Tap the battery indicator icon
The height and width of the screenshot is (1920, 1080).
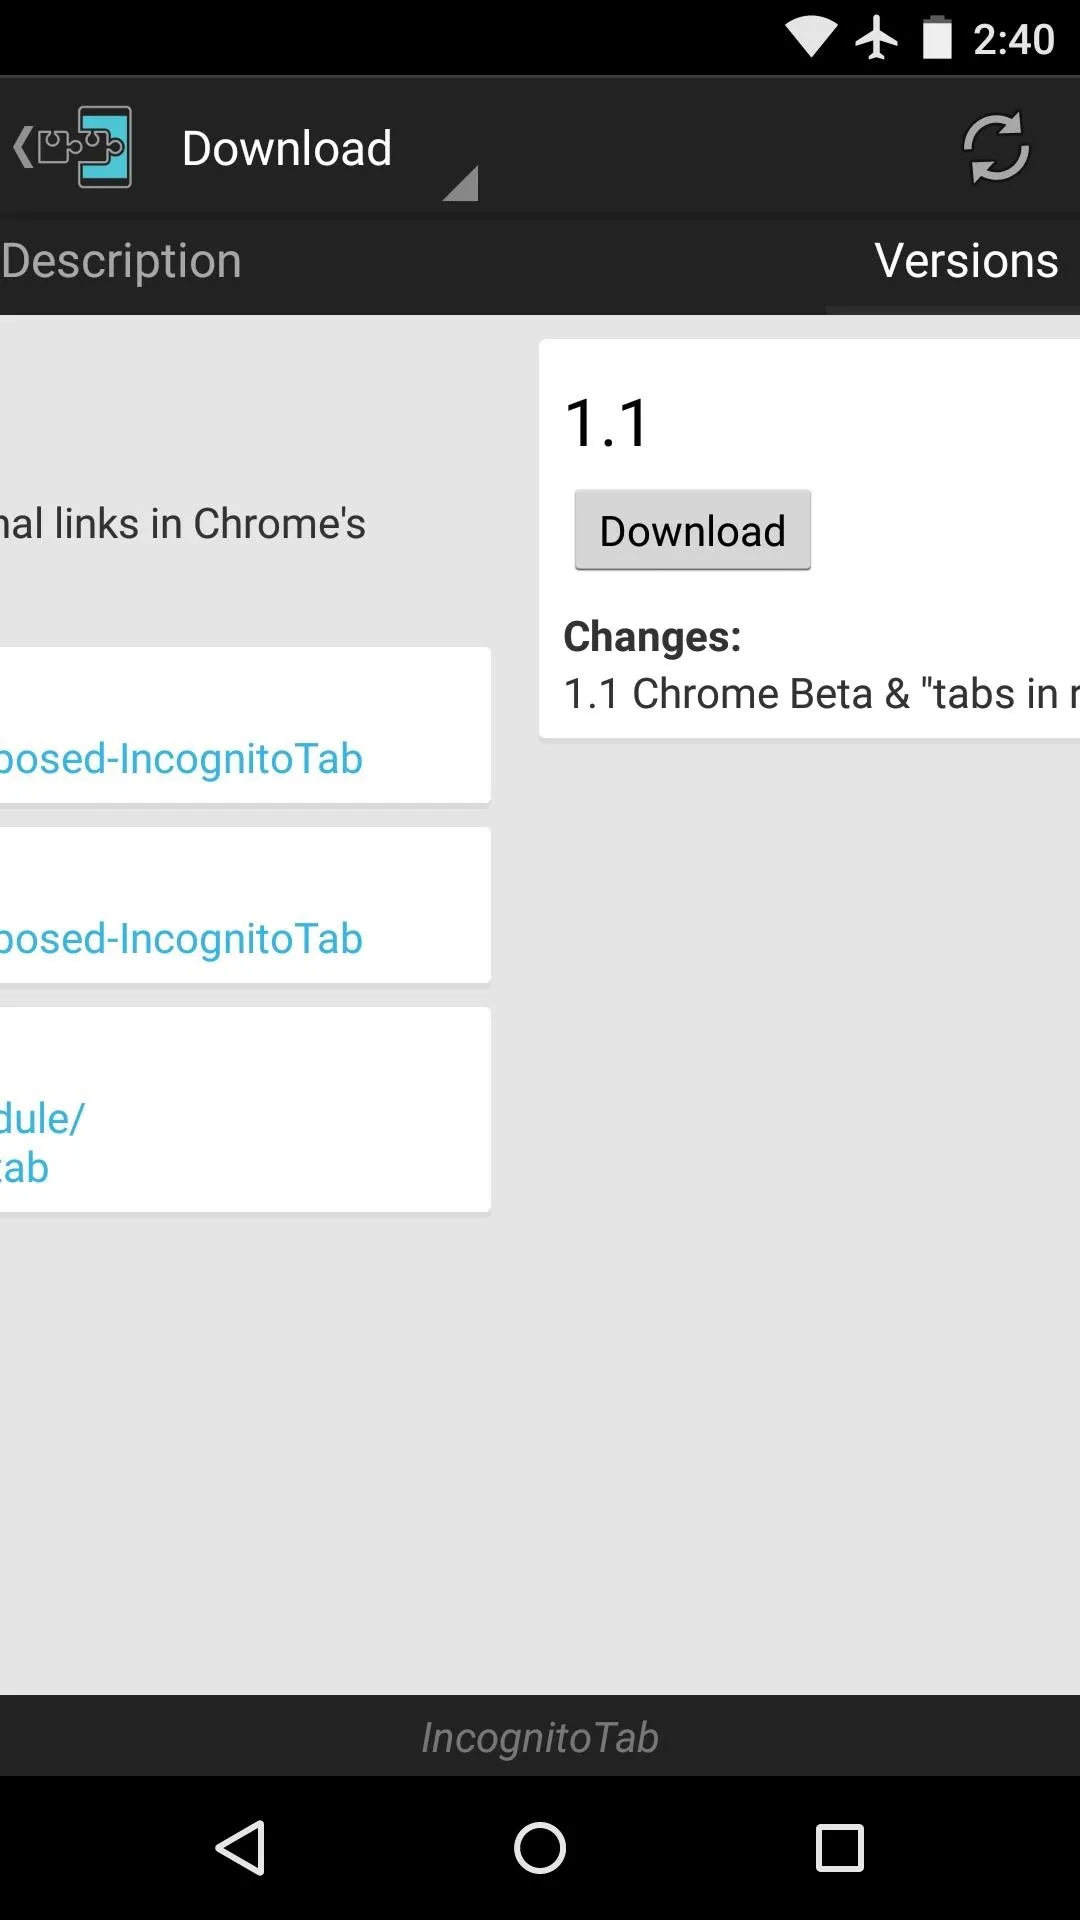point(937,38)
